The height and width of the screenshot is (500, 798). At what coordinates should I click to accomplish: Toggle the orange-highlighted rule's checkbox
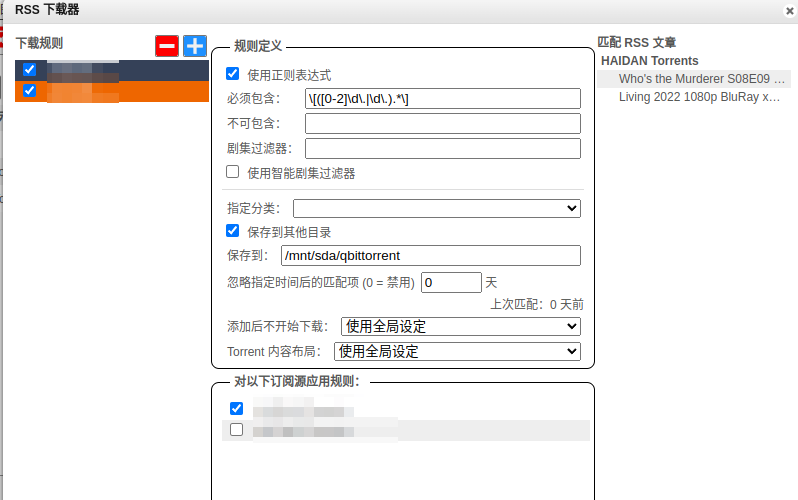coord(30,91)
